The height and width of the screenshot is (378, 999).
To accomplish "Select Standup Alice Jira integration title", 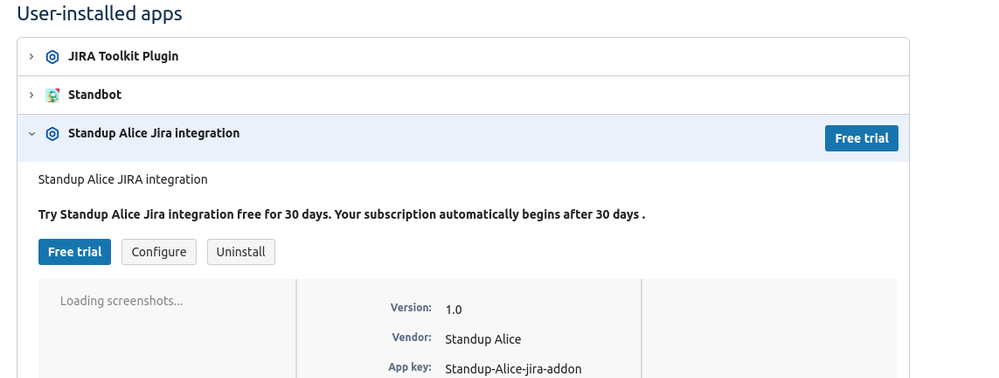I will [154, 133].
